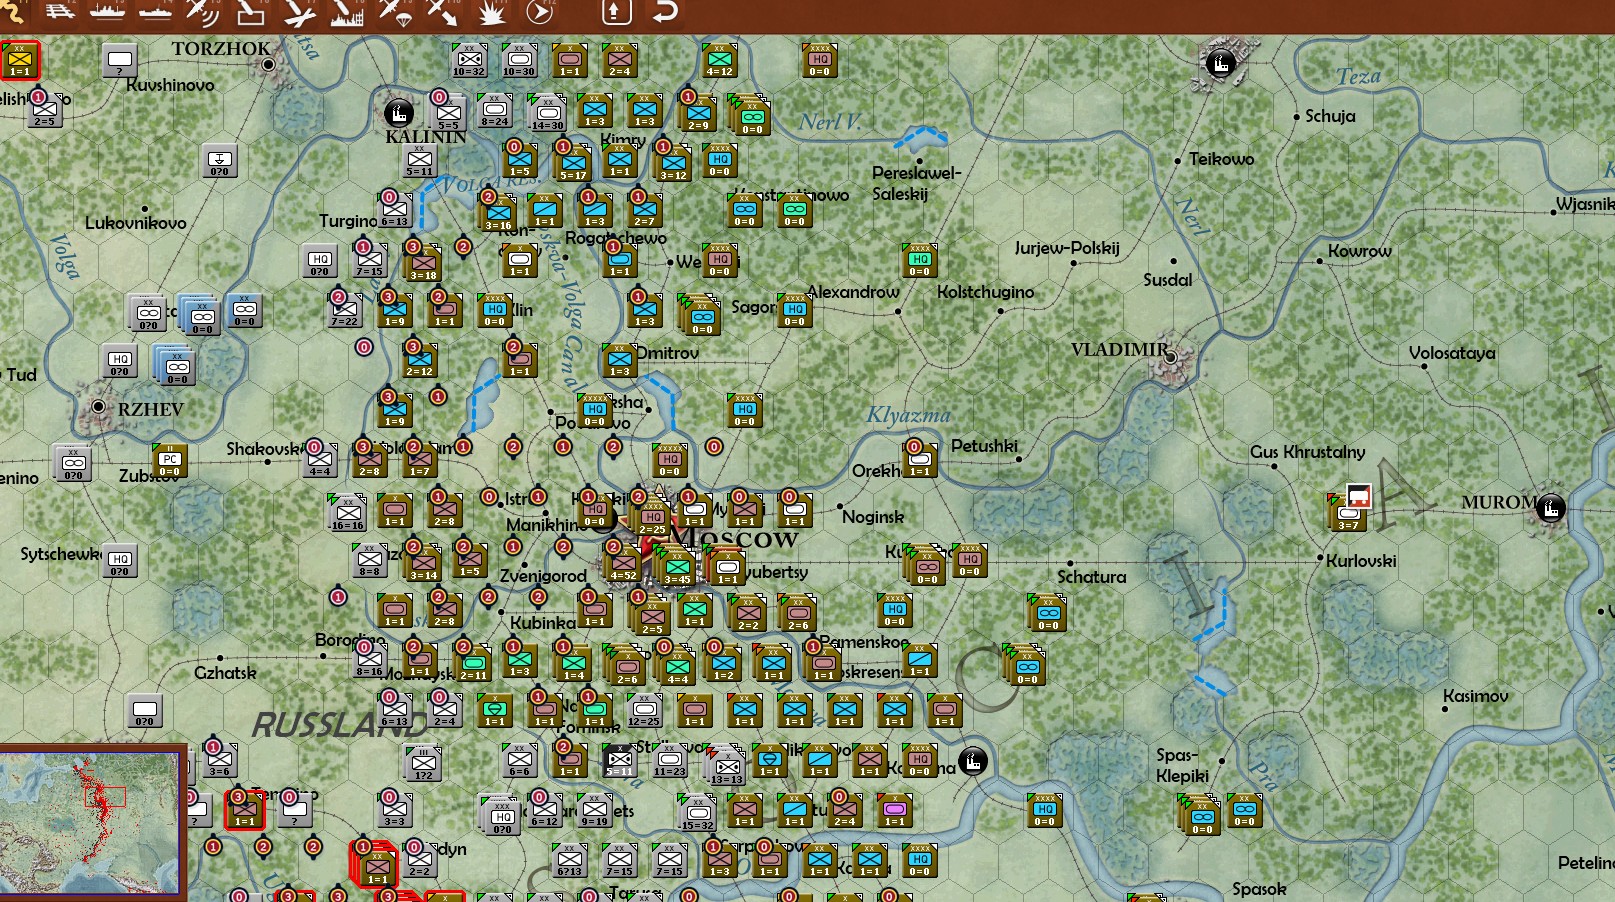Select the bomb unit mode icon

click(x=250, y=12)
